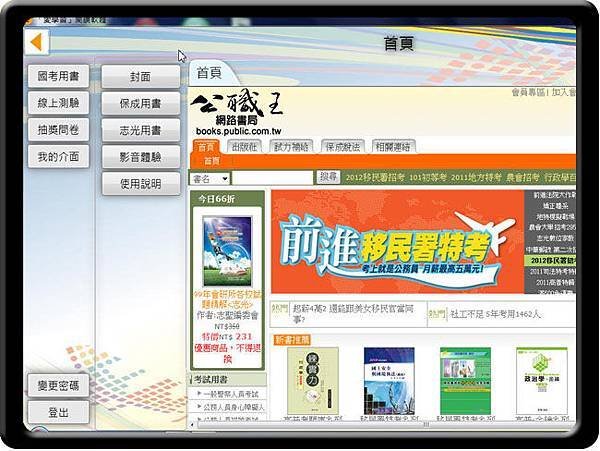Open the green book cover thumbnail
The height and width of the screenshot is (451, 600).
(465, 381)
